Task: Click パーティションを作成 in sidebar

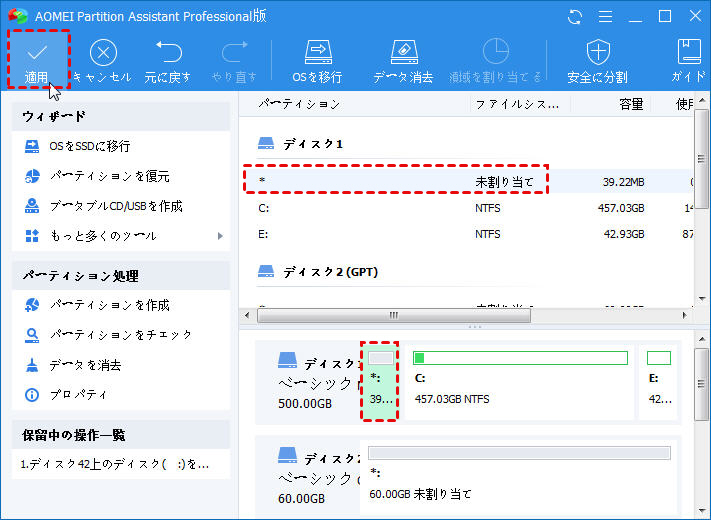Action: pos(109,305)
